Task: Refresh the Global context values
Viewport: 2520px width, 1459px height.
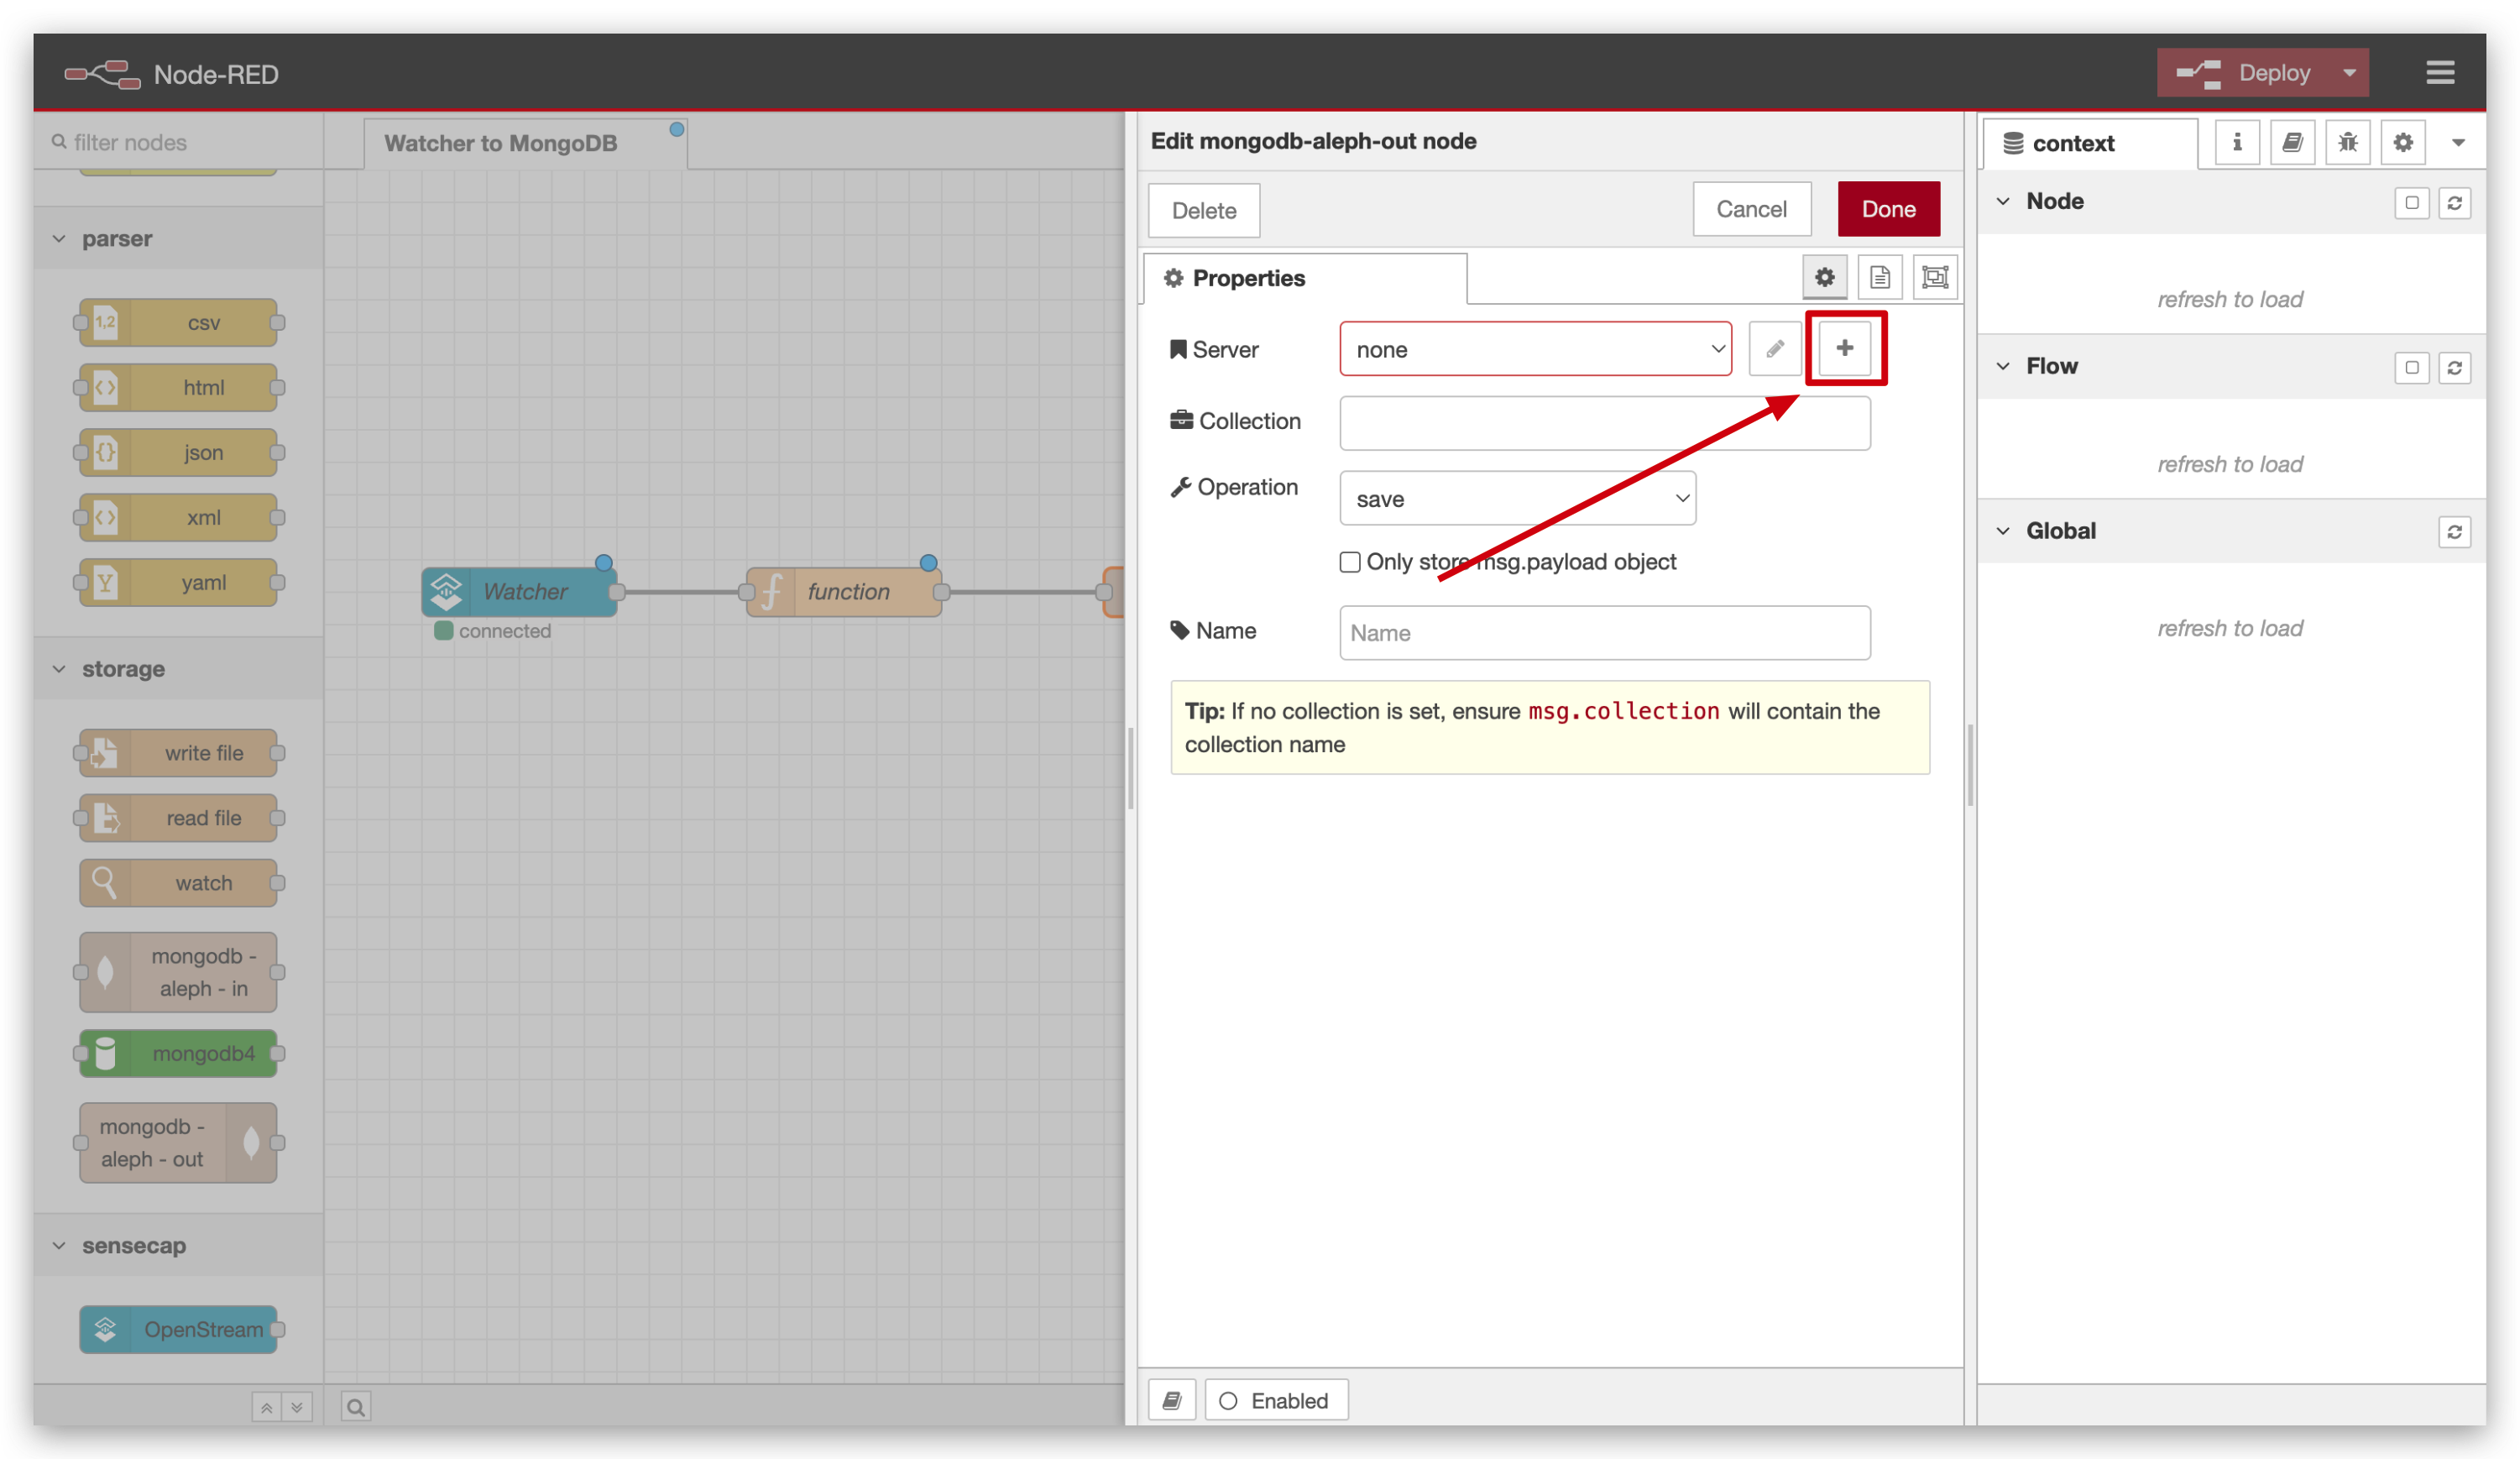Action: 2454,532
